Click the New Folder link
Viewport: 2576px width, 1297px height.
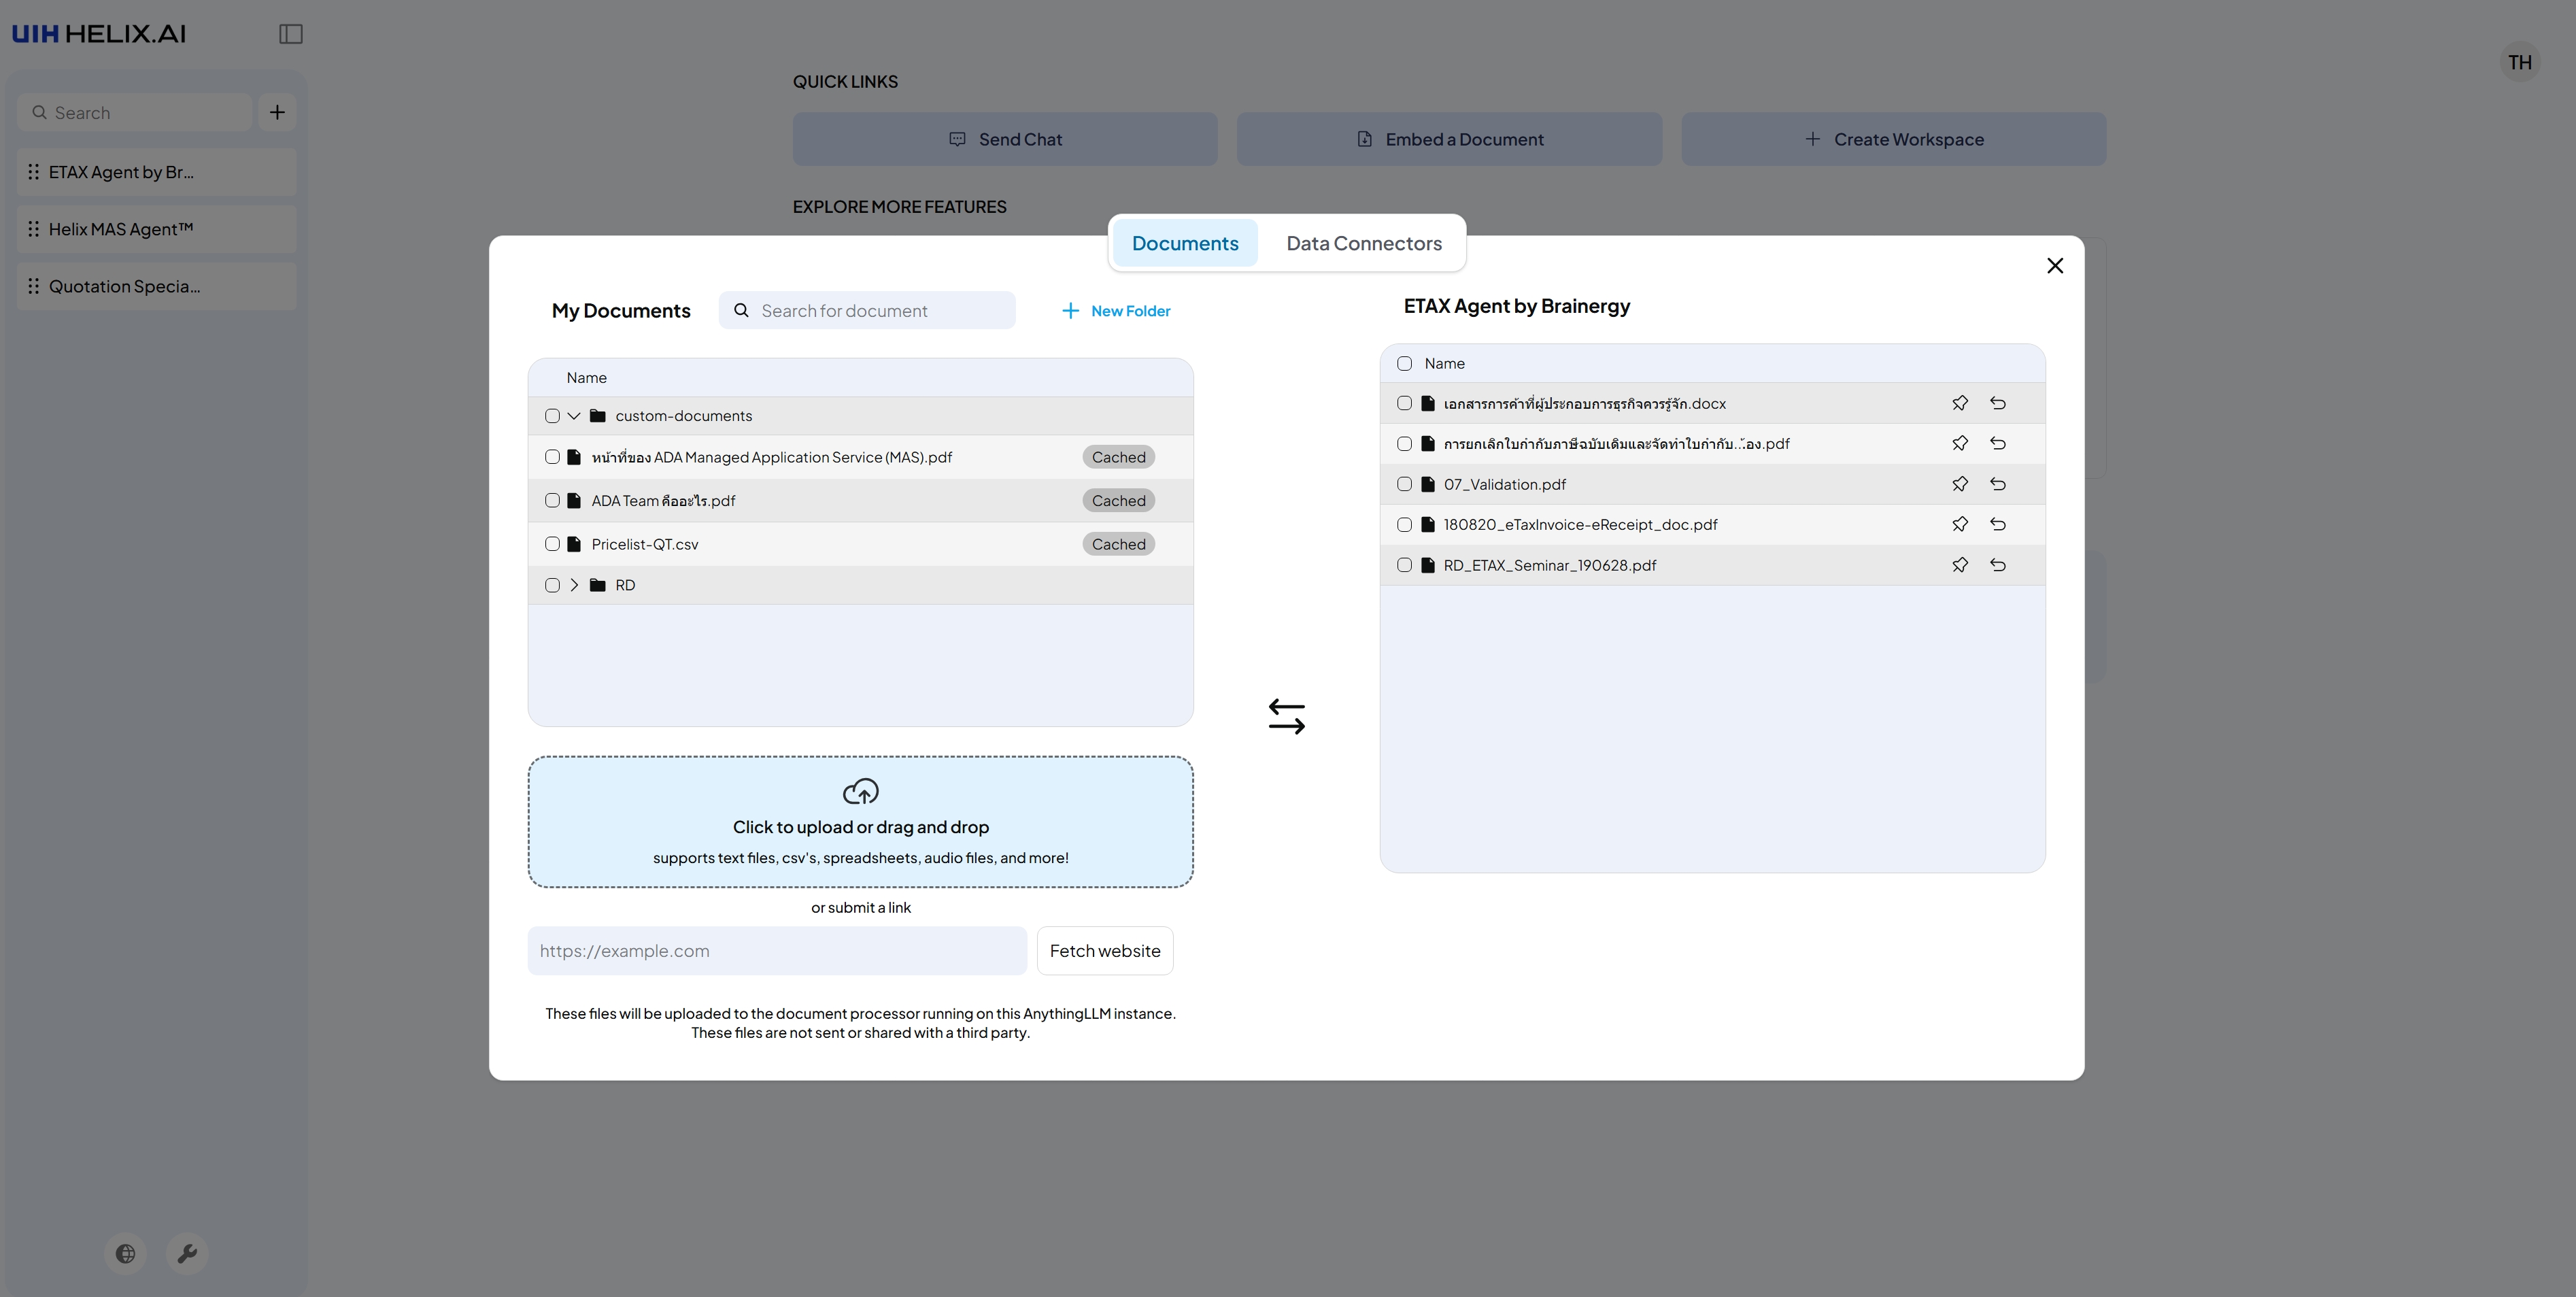pyautogui.click(x=1116, y=311)
